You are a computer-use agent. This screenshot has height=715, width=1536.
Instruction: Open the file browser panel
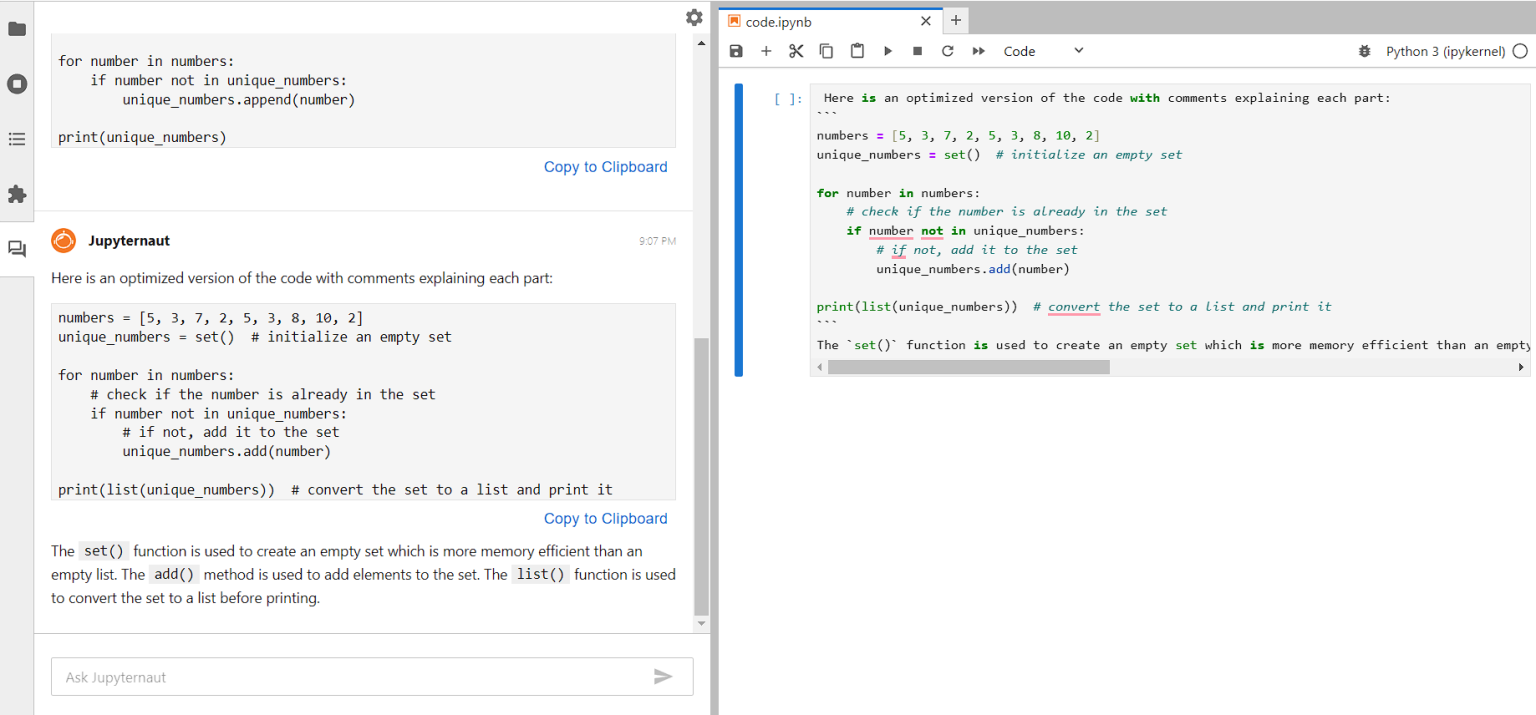pos(16,30)
